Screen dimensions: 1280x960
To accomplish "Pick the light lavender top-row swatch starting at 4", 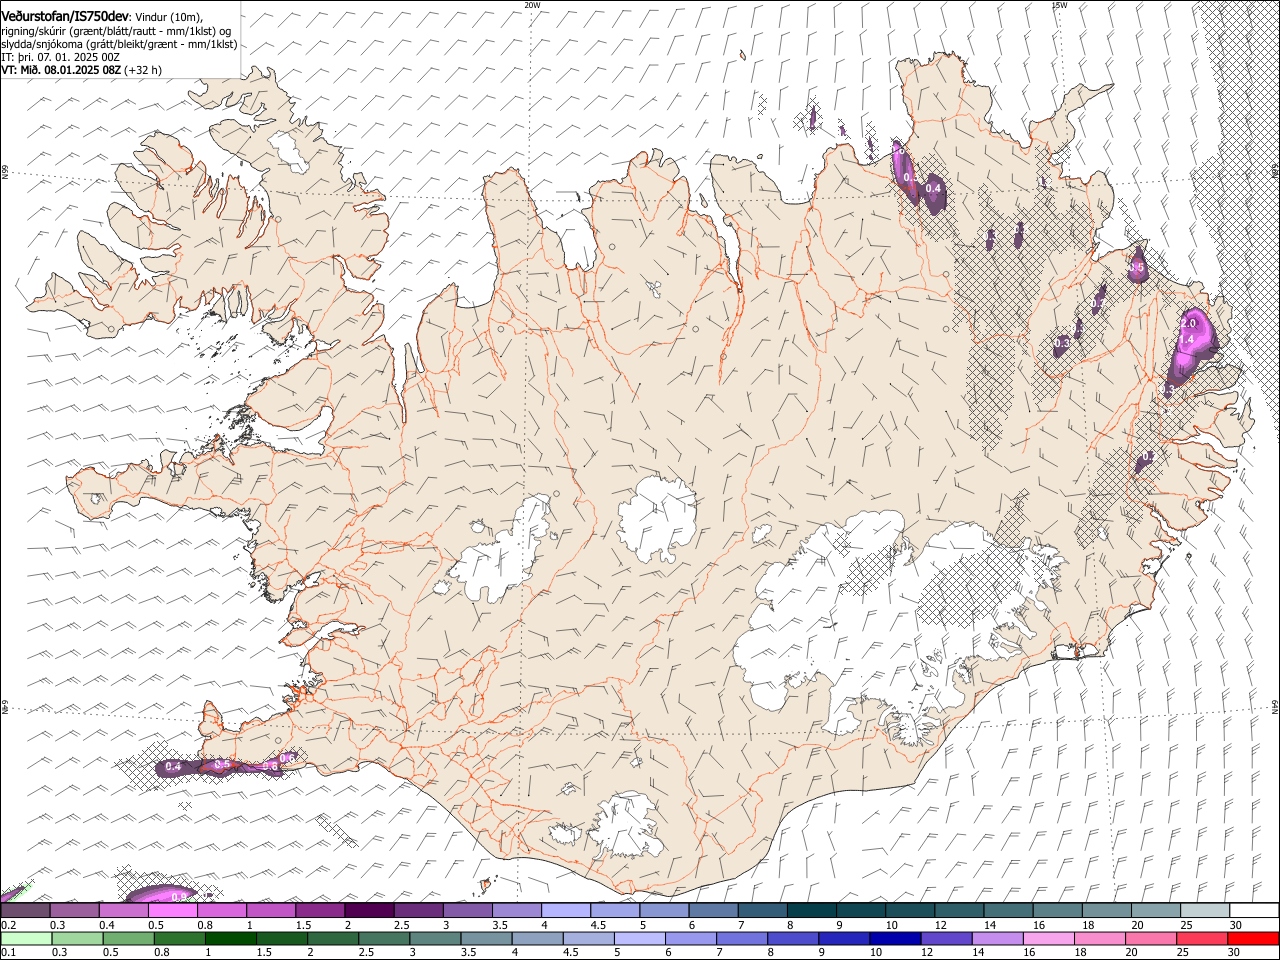I will [564, 910].
